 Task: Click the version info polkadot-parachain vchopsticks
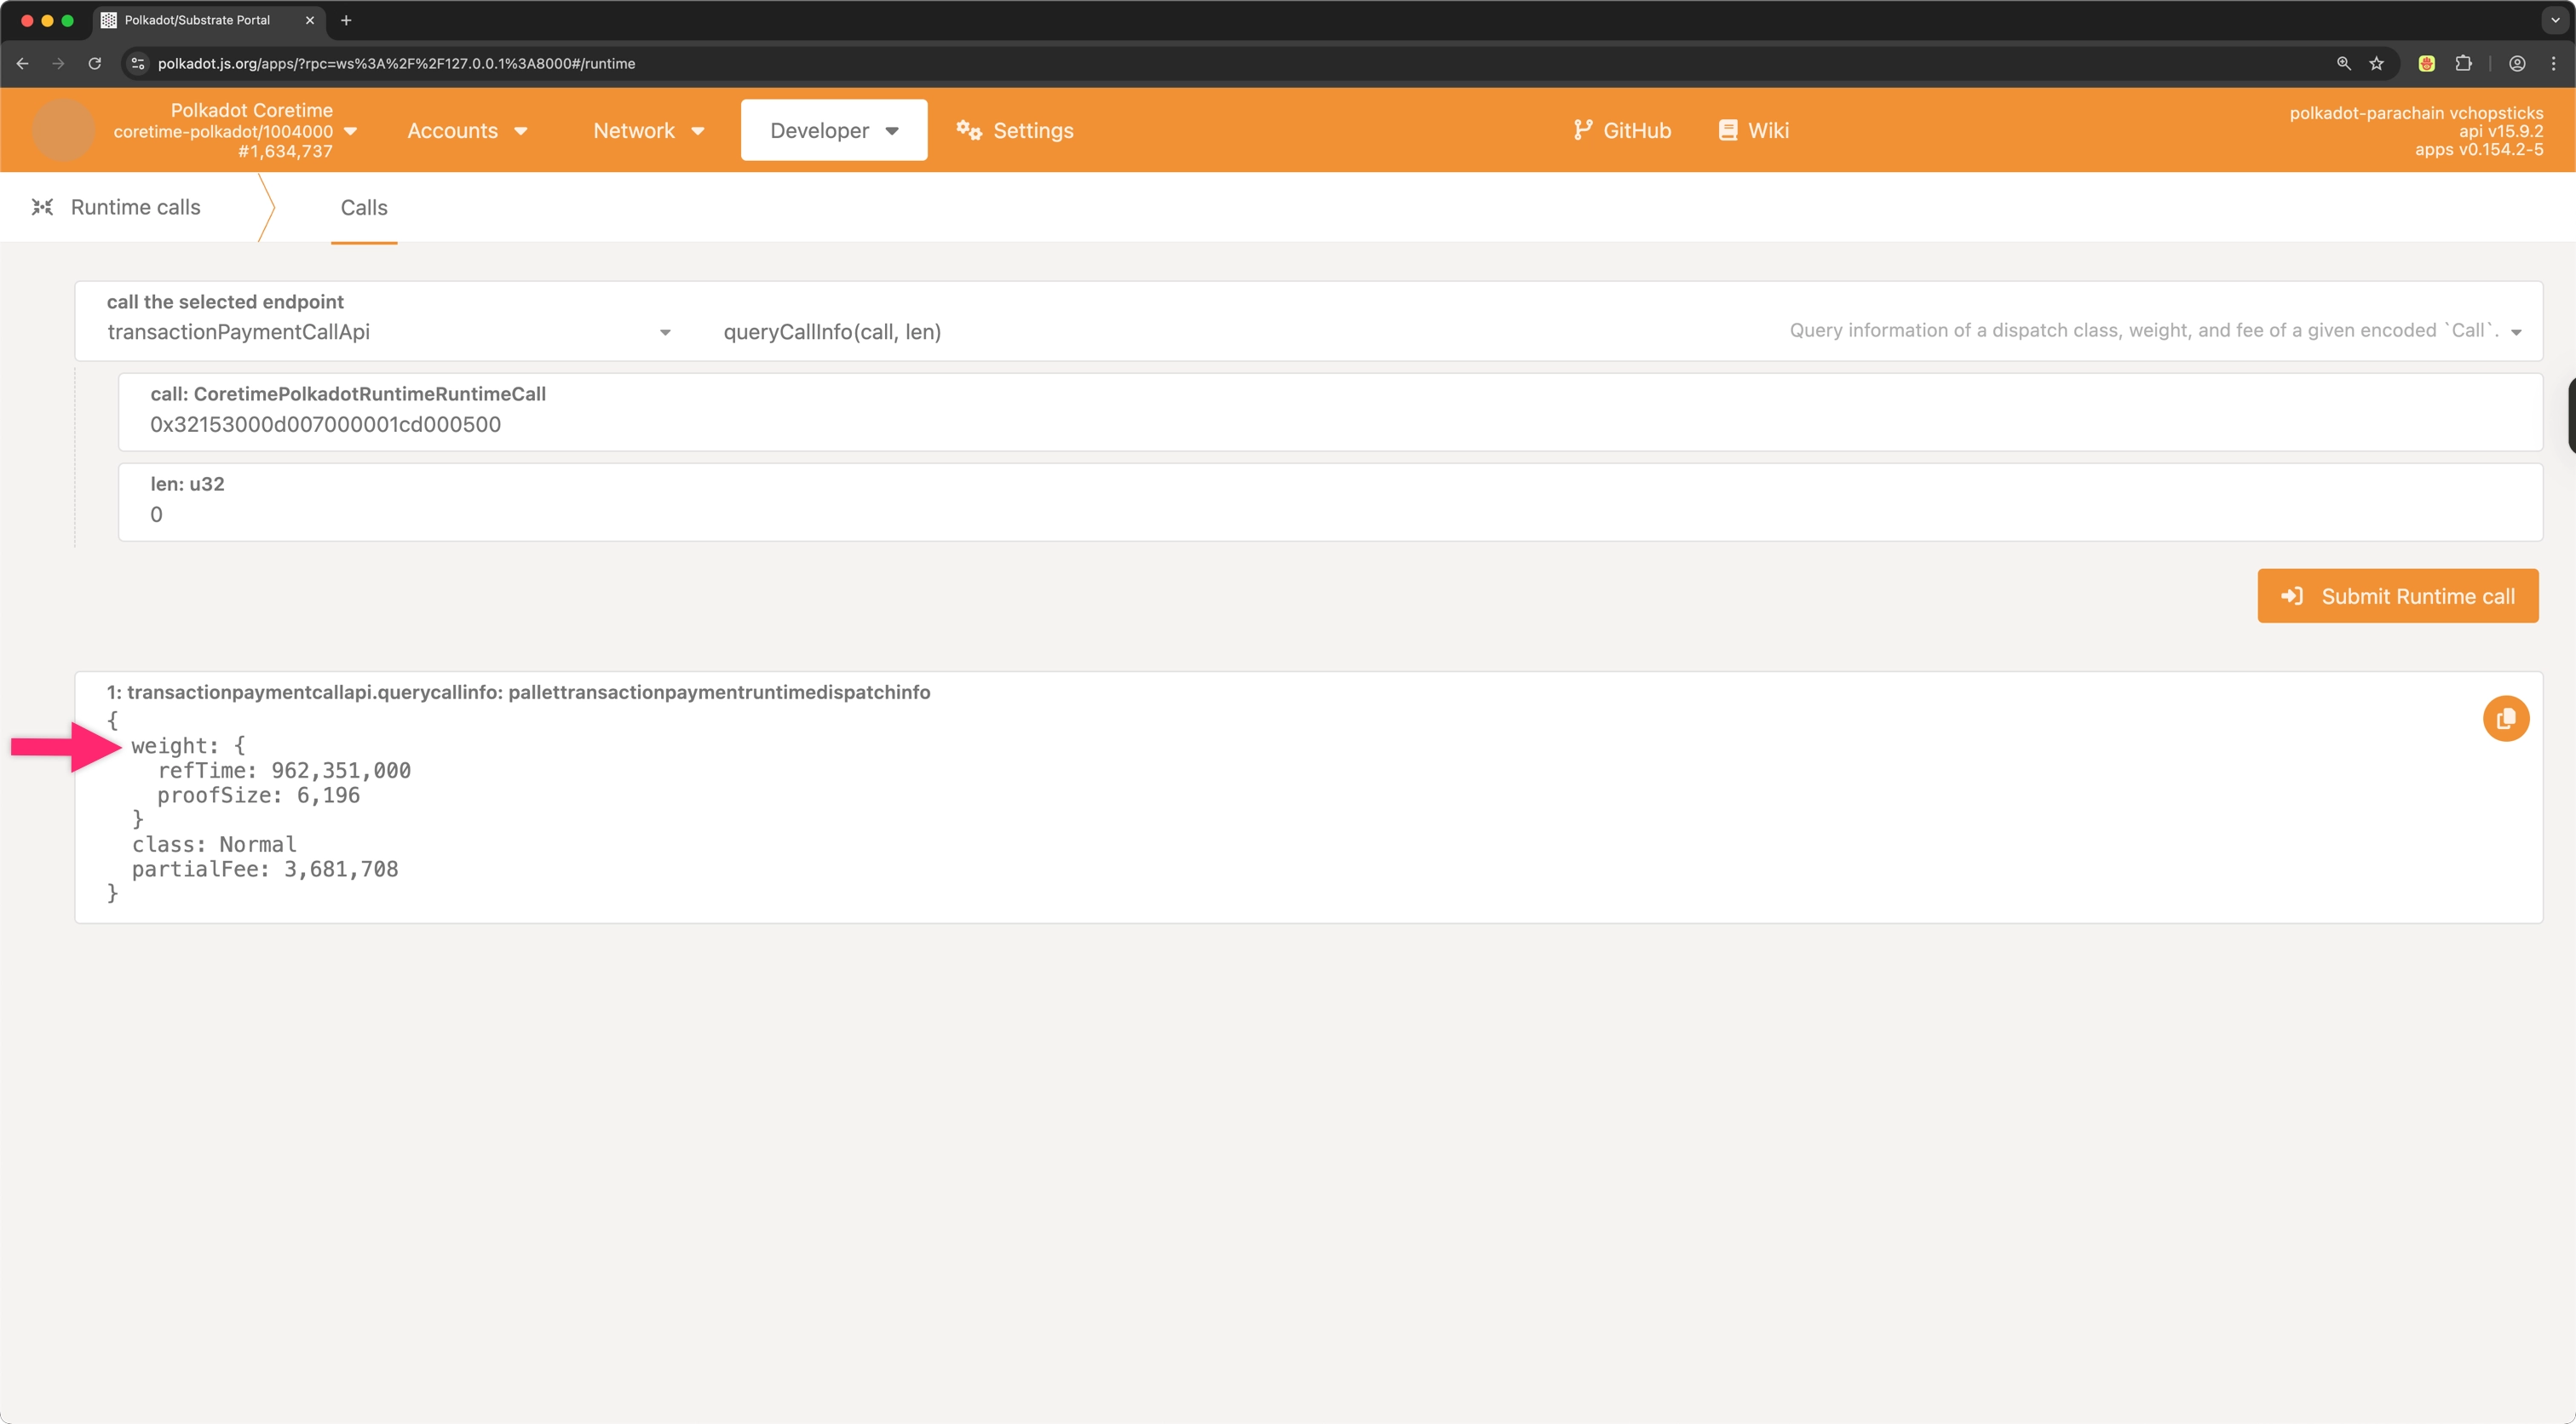[2416, 113]
